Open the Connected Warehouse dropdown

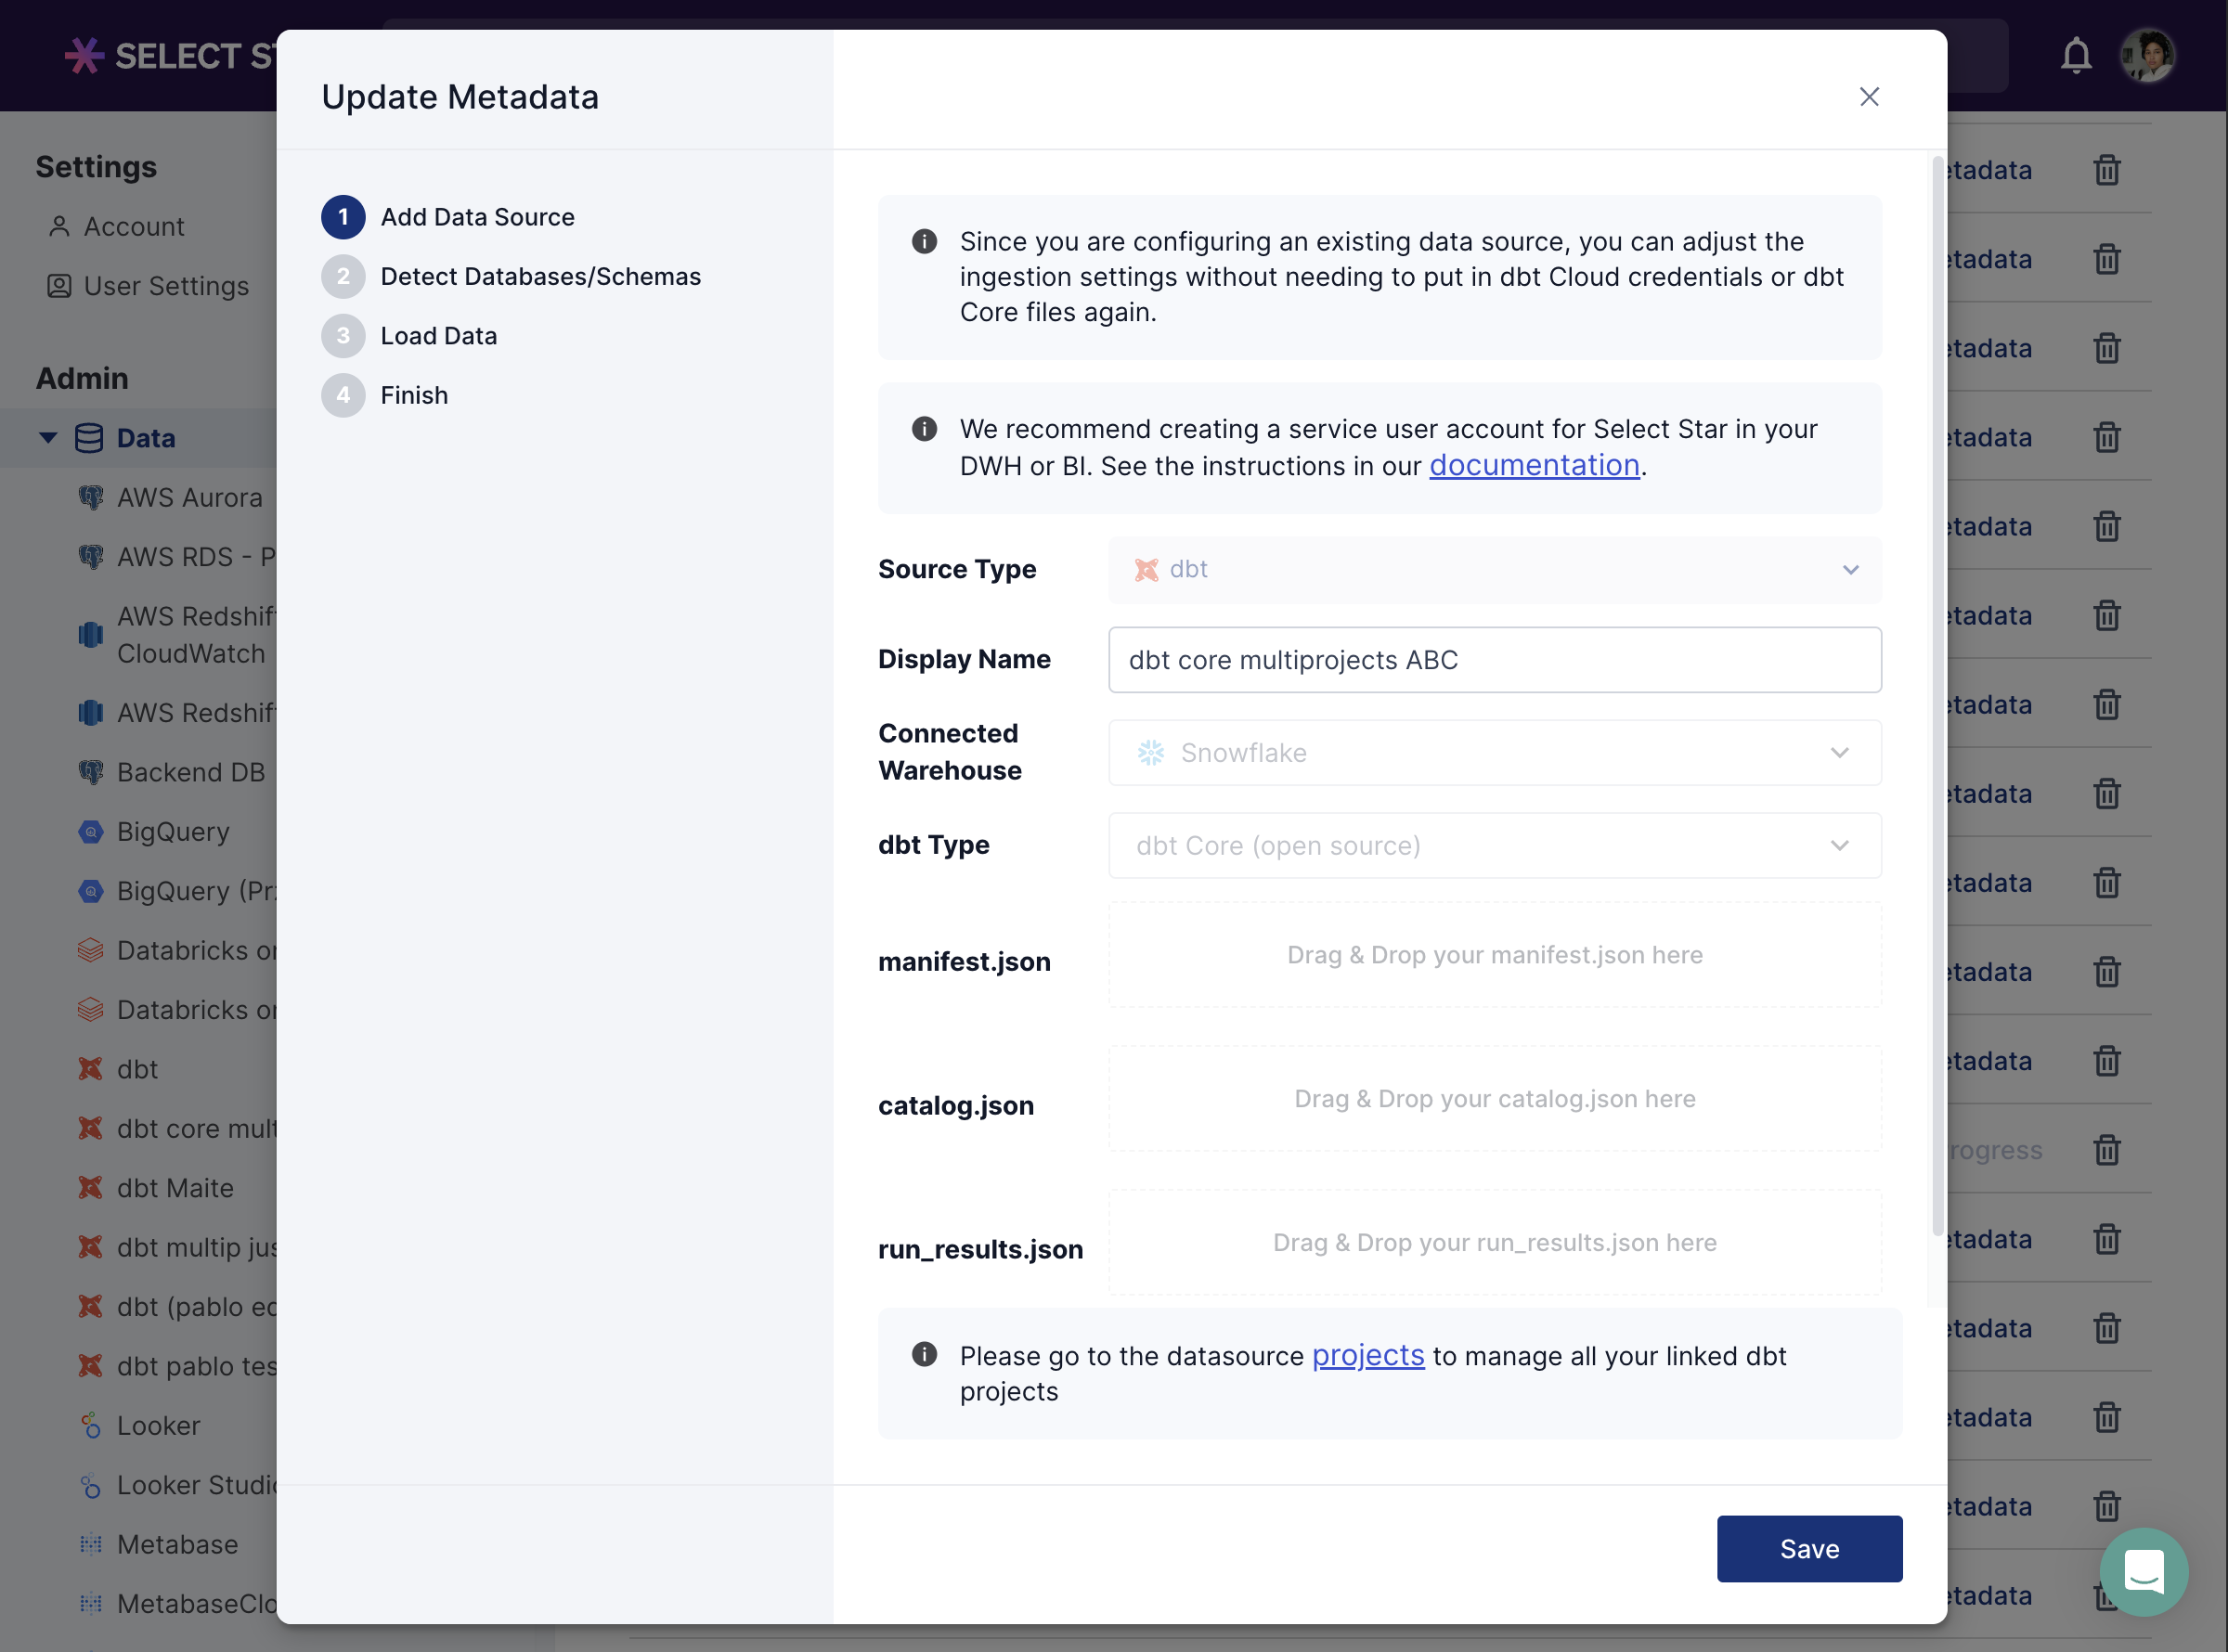(1494, 753)
